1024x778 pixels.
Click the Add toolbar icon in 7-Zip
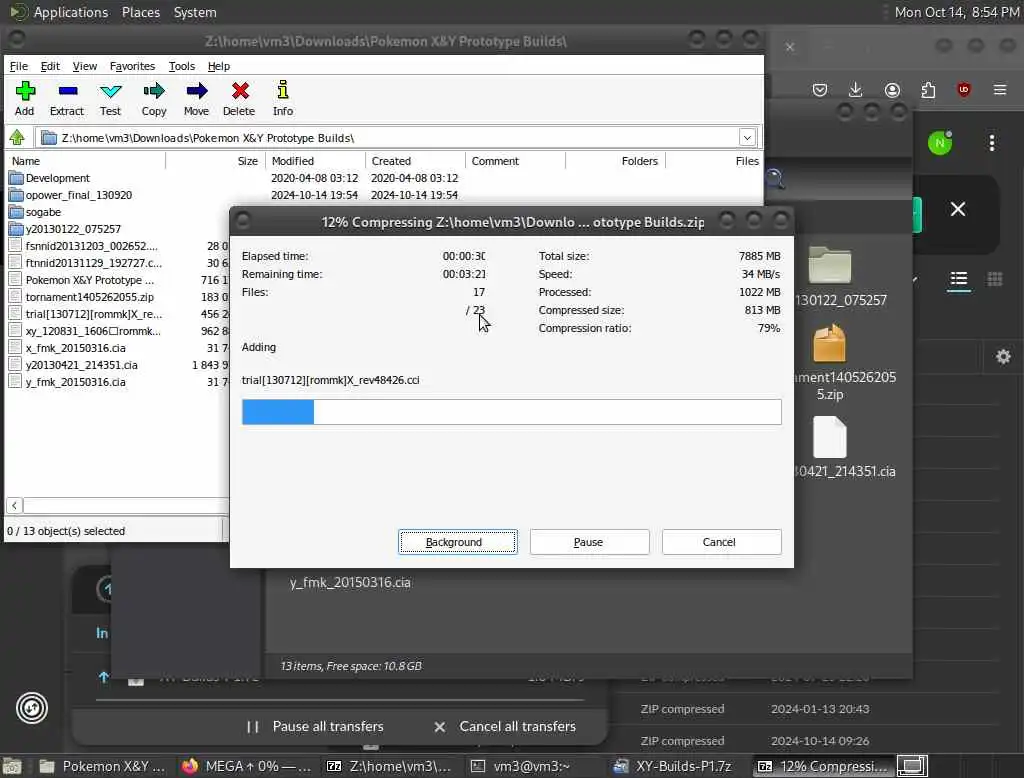pyautogui.click(x=25, y=98)
